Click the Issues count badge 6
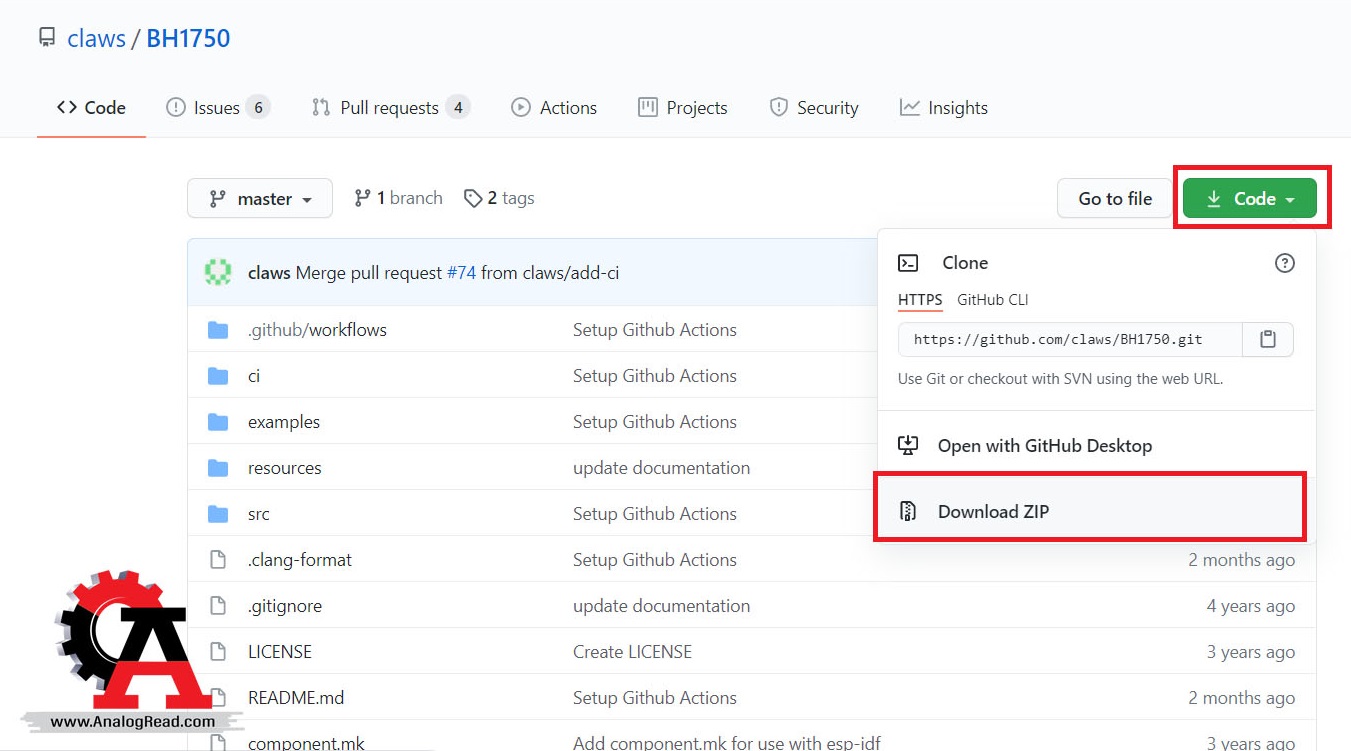Viewport: 1351px width, 751px height. tap(258, 108)
